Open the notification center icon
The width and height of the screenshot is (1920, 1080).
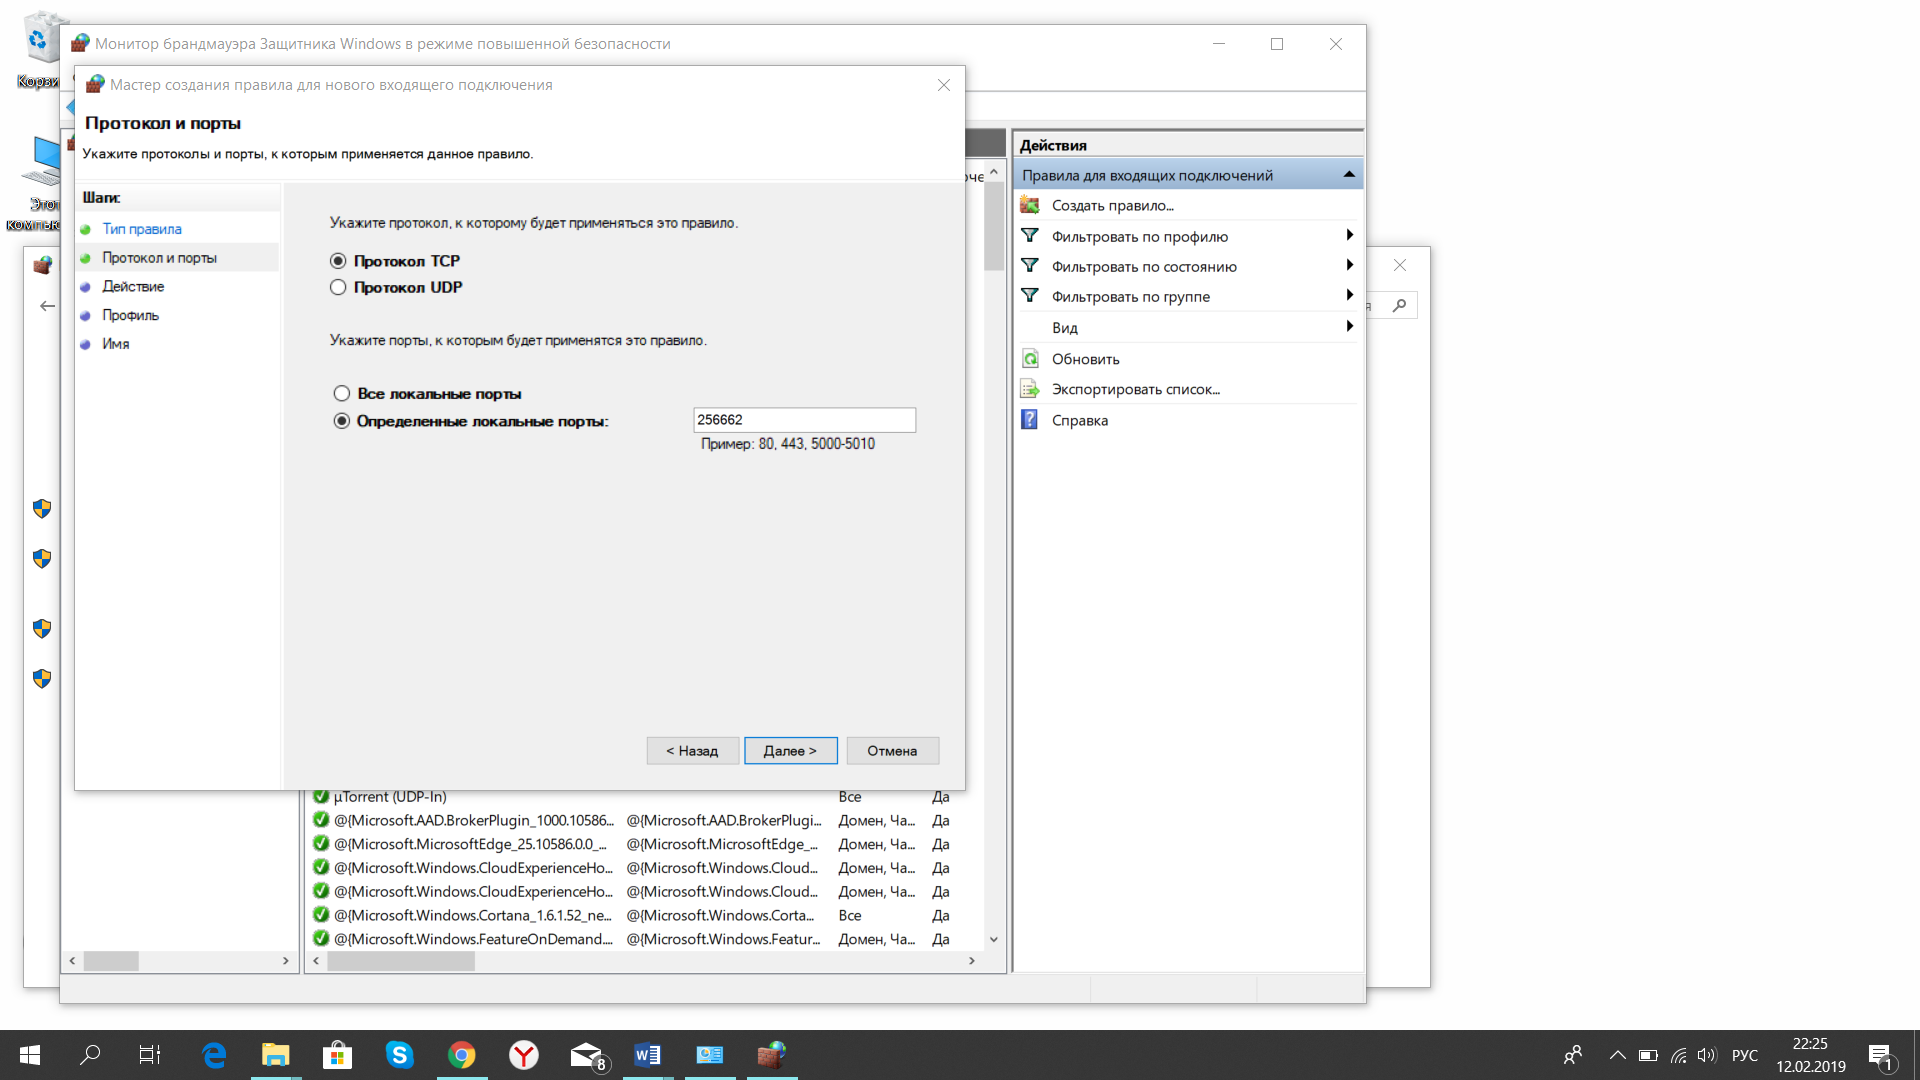[1880, 1056]
